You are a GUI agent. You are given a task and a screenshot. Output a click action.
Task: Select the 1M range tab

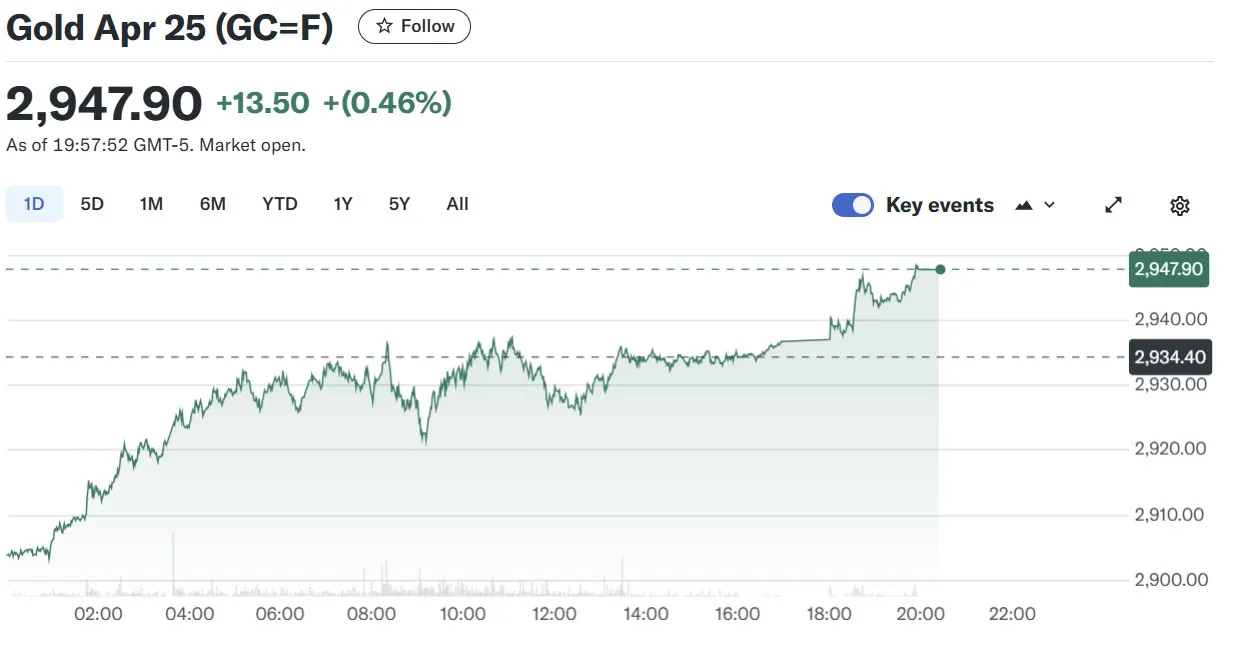(151, 204)
